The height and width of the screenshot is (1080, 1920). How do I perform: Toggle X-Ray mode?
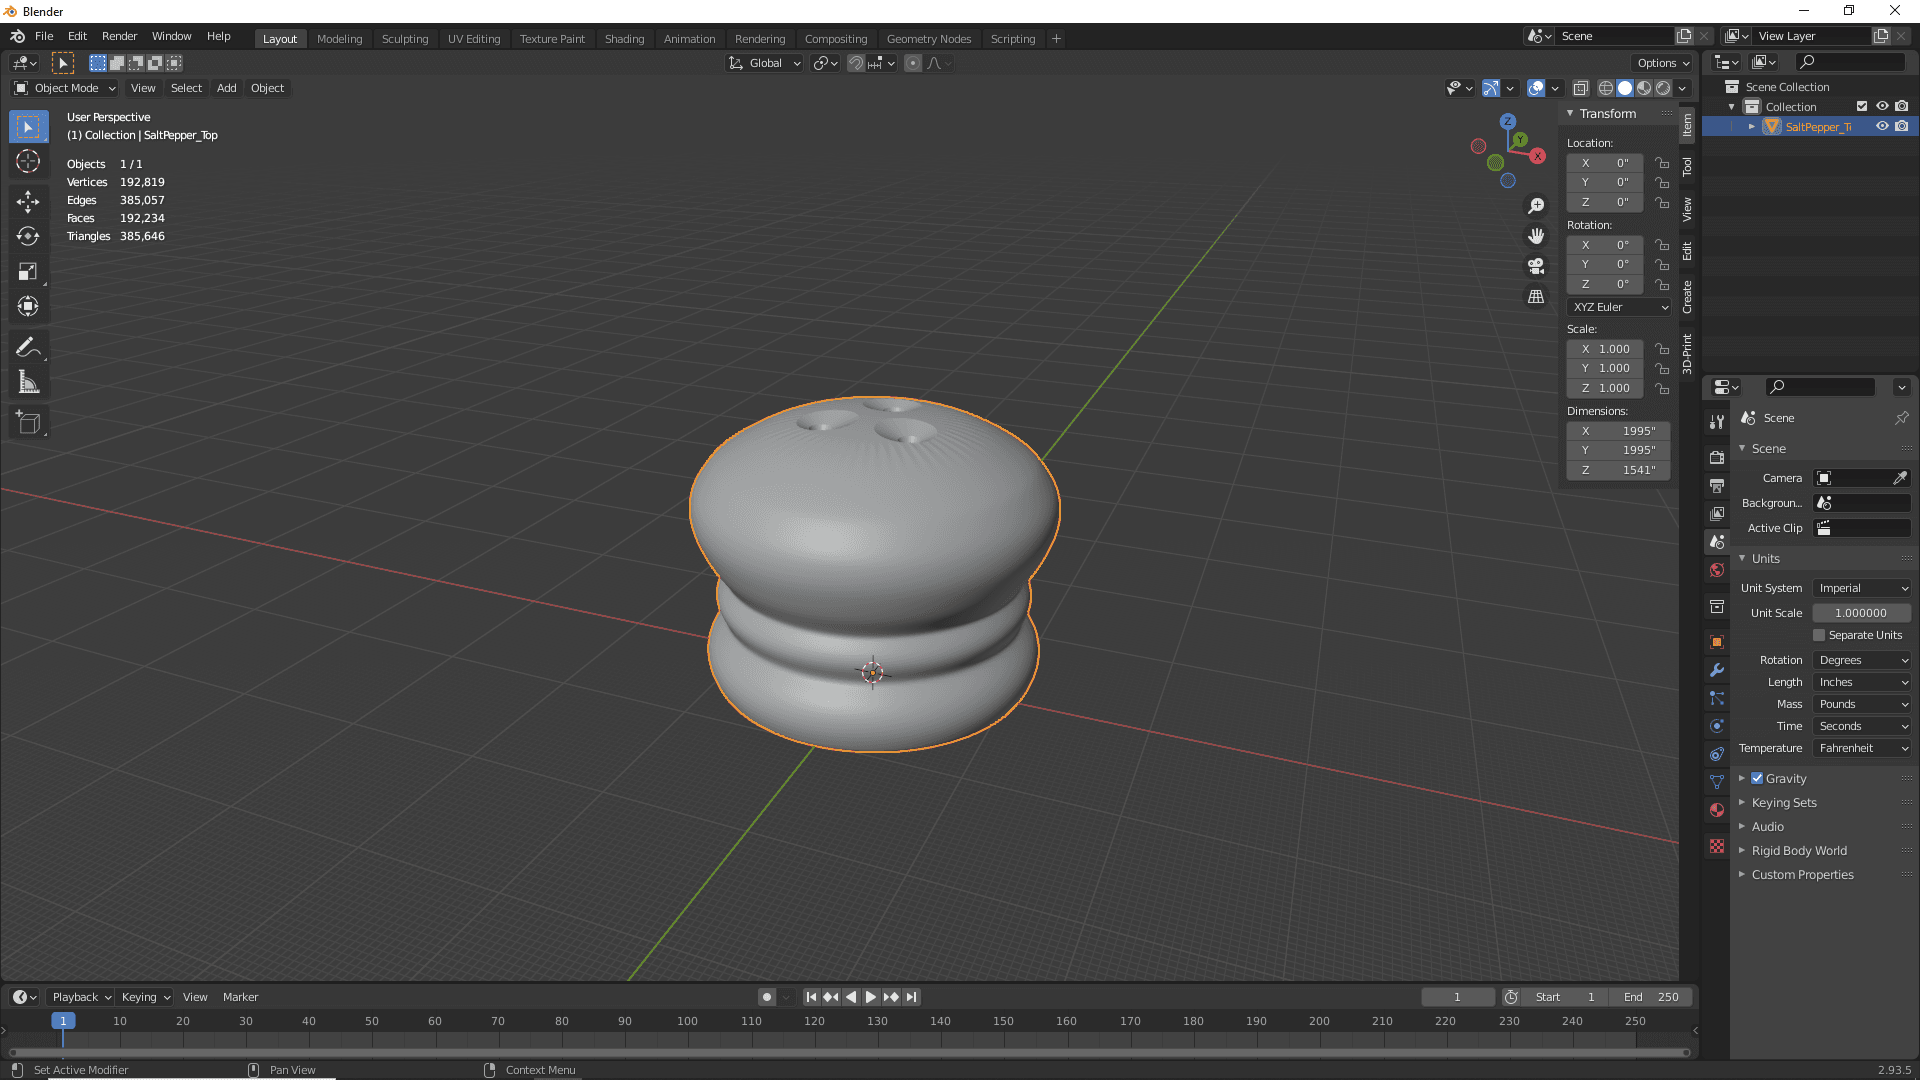(1580, 88)
